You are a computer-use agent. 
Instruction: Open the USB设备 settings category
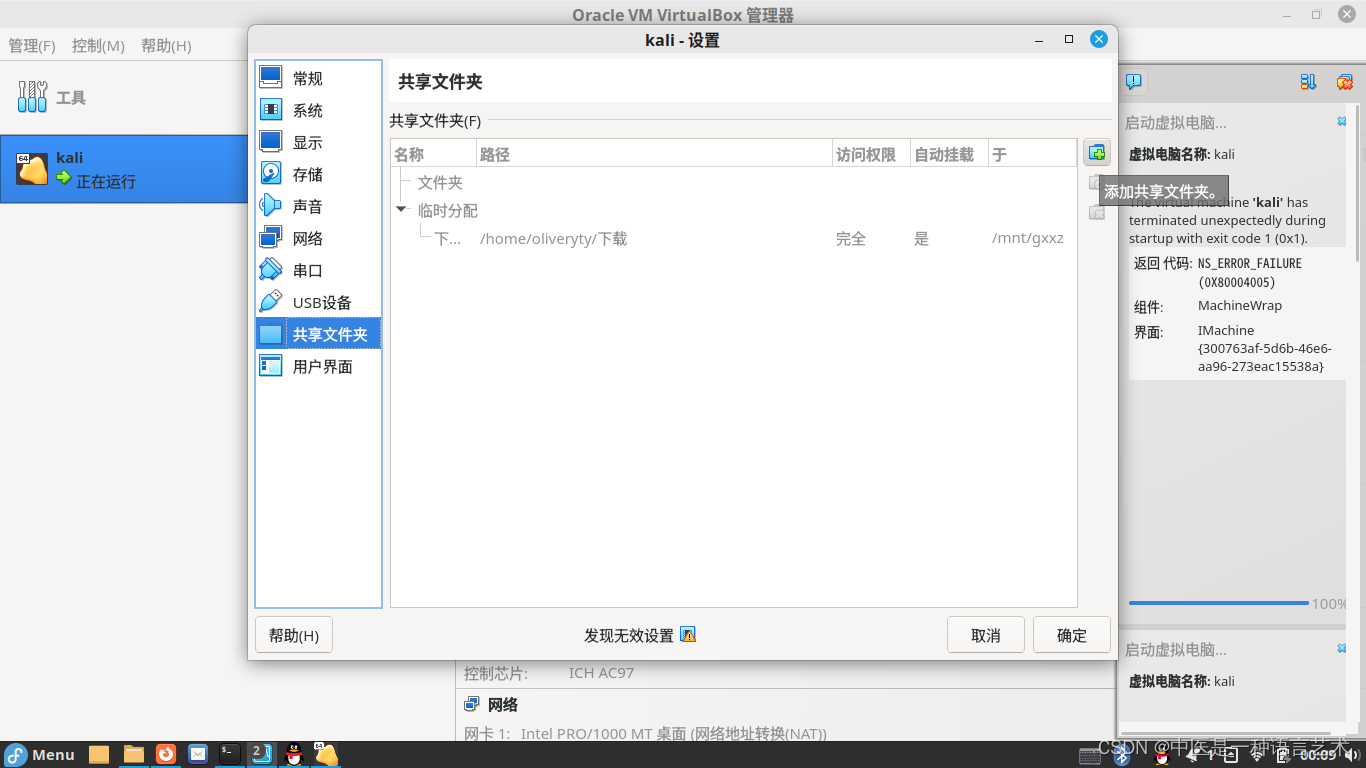pyautogui.click(x=318, y=302)
